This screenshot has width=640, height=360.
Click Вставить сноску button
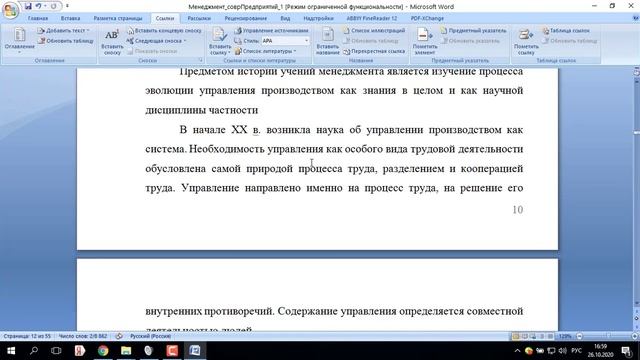(112, 42)
